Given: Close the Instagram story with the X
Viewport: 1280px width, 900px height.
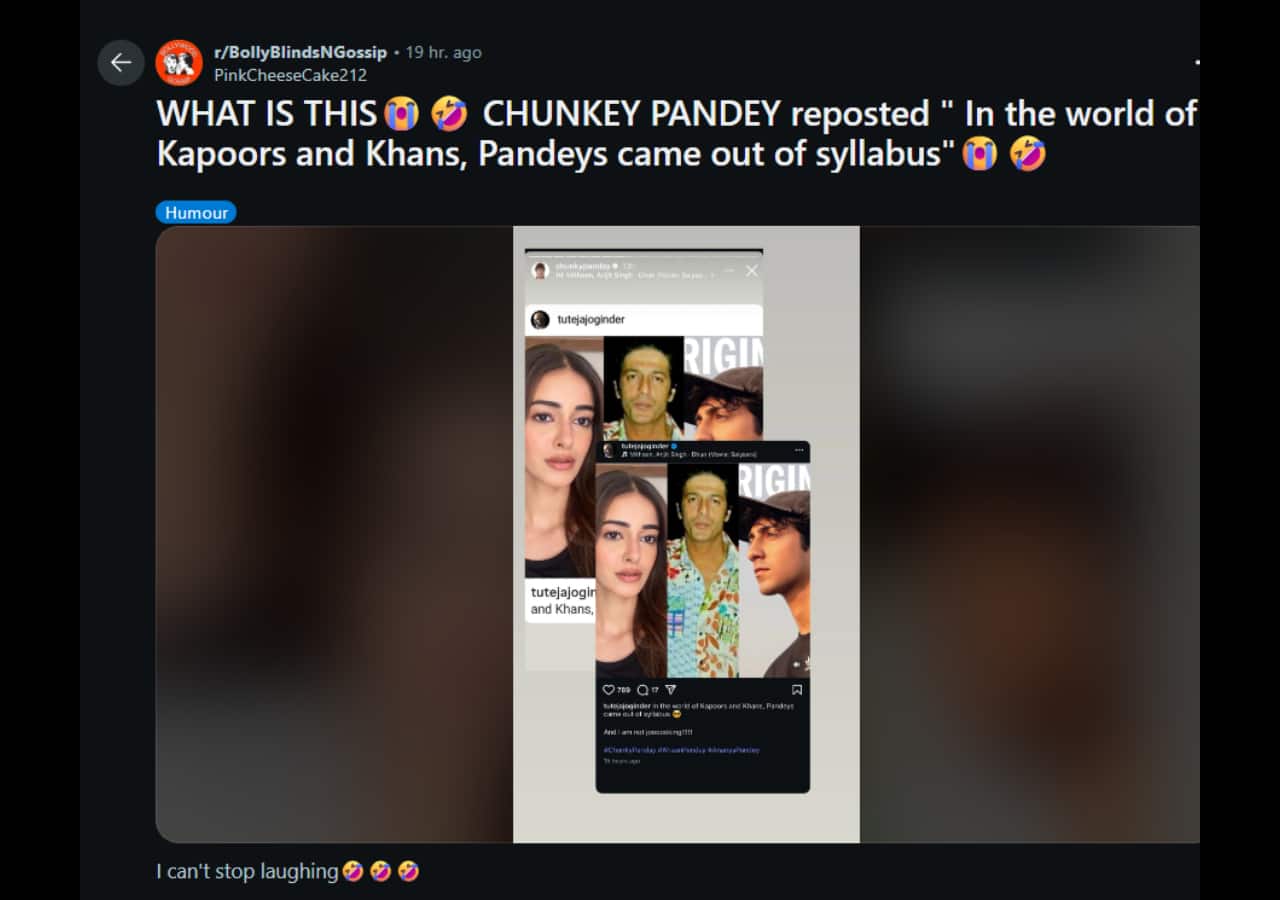Looking at the screenshot, I should [x=752, y=271].
